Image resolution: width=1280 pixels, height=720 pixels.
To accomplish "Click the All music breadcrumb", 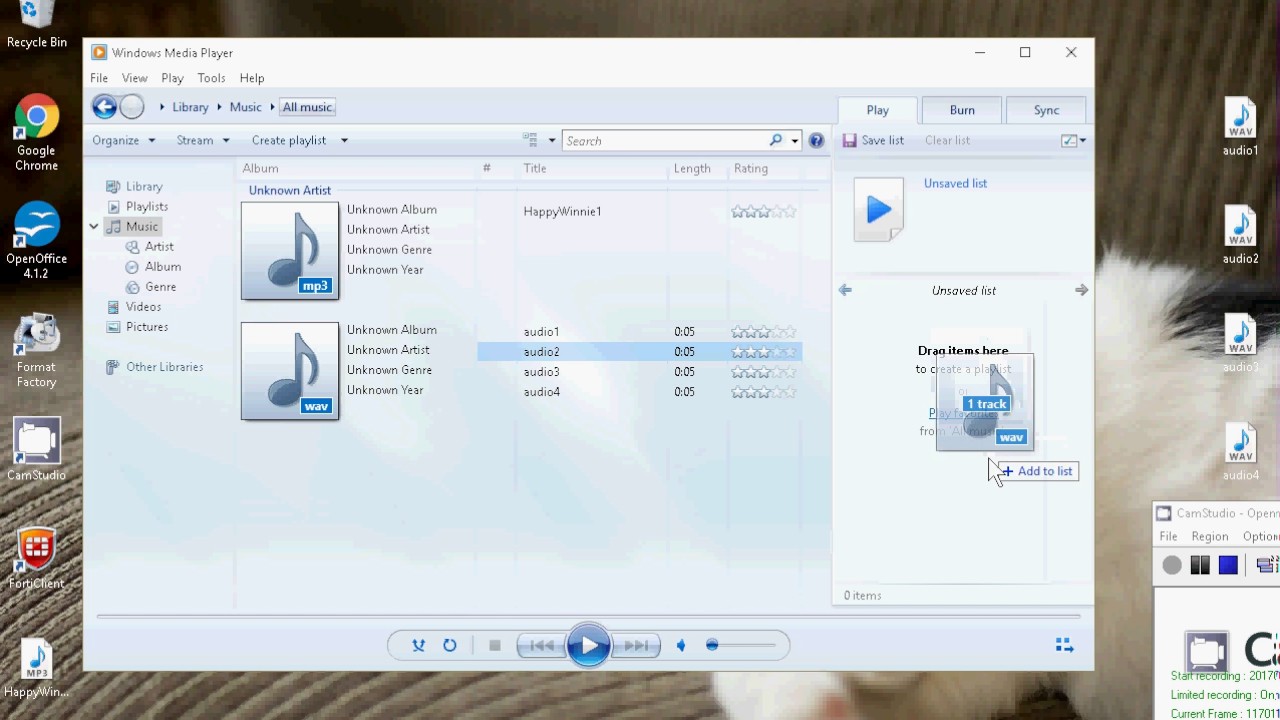I will pos(307,107).
